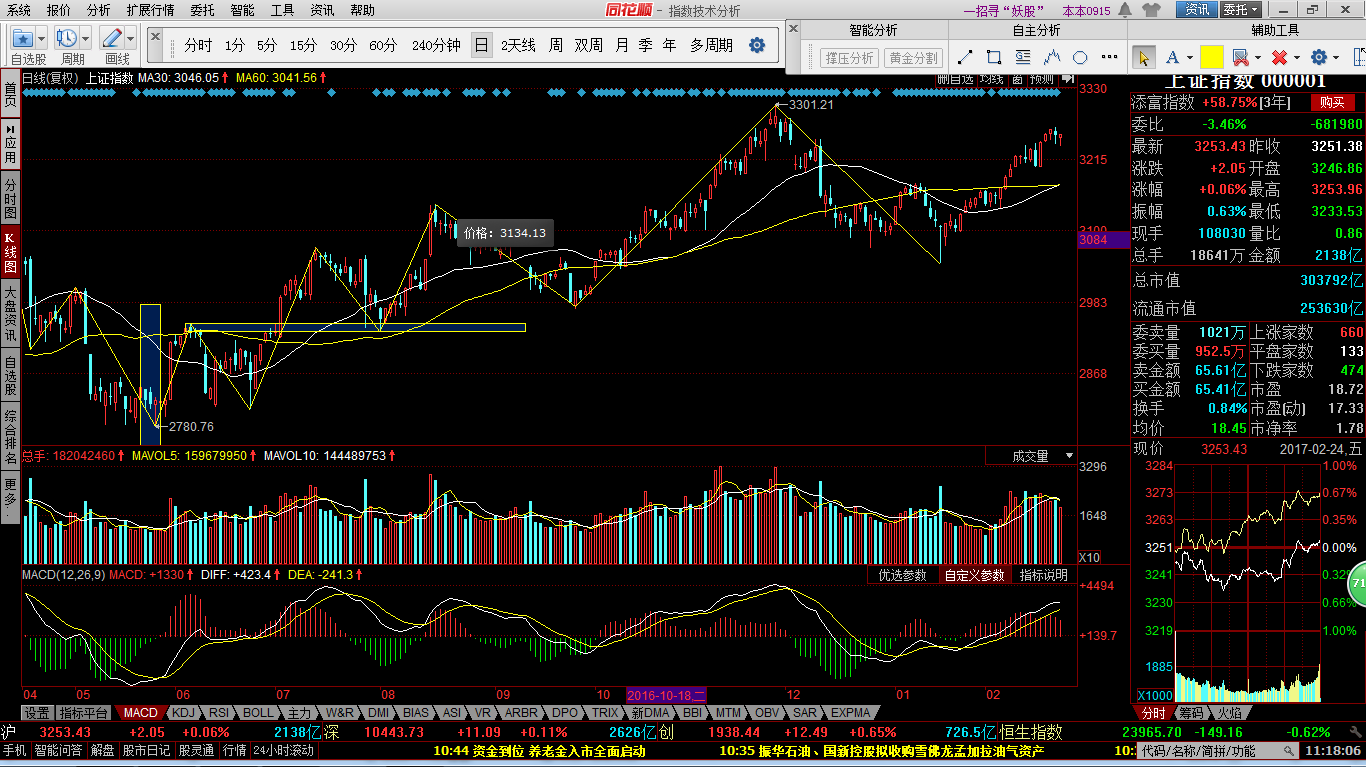Click the red 购买 button
1366x767 pixels.
point(1332,102)
